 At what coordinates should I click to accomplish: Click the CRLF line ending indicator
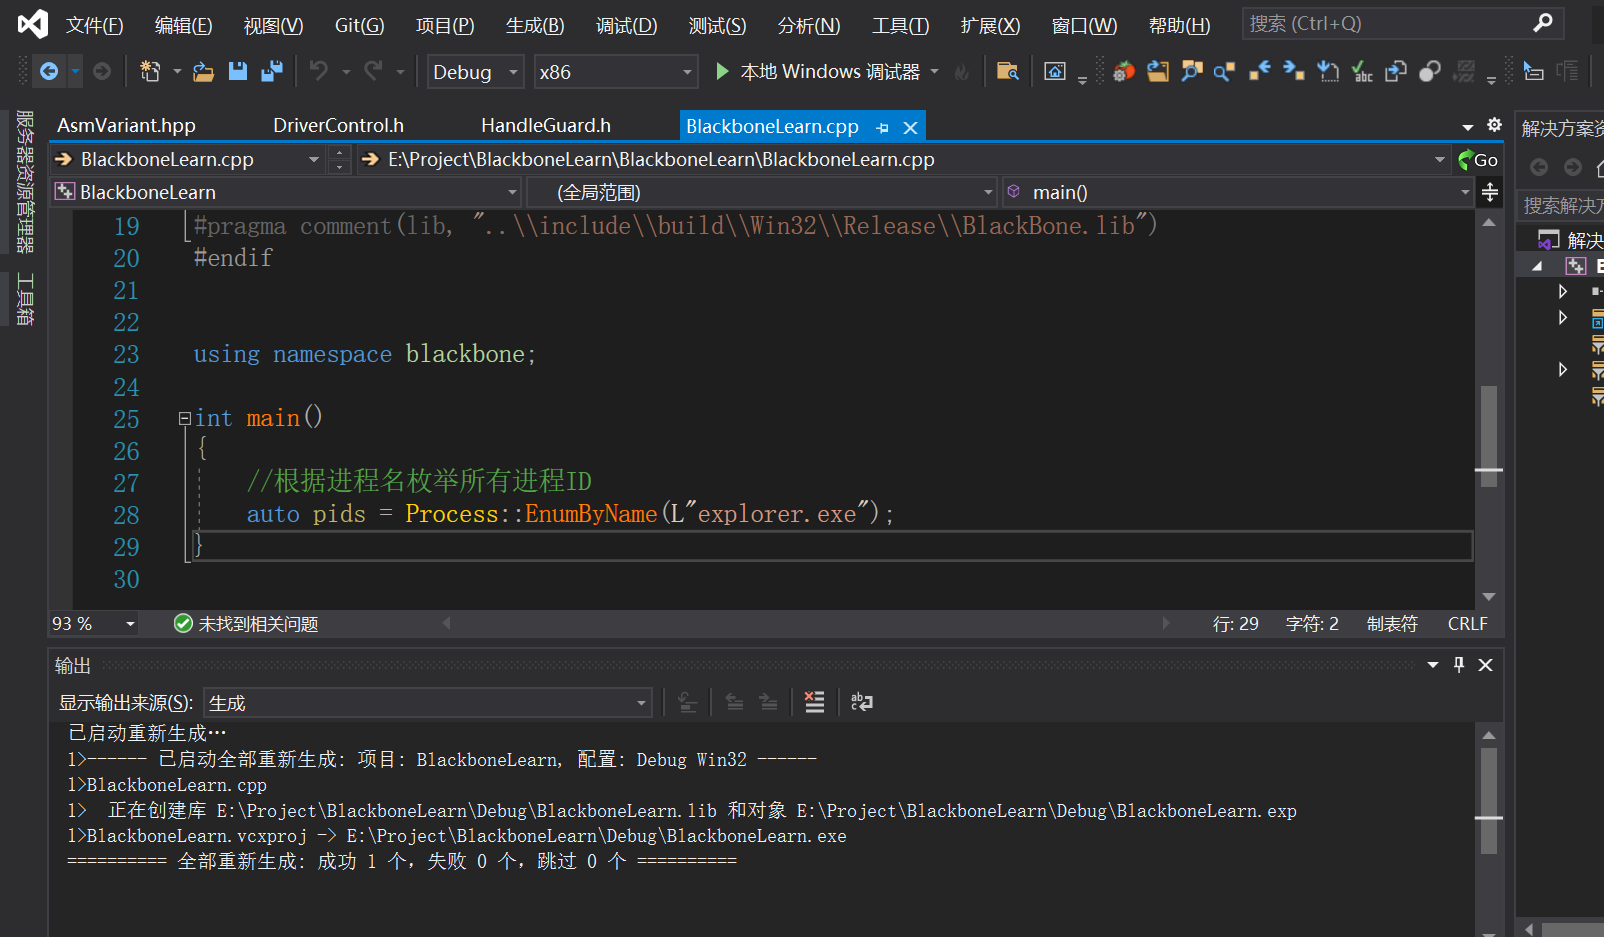1467,624
